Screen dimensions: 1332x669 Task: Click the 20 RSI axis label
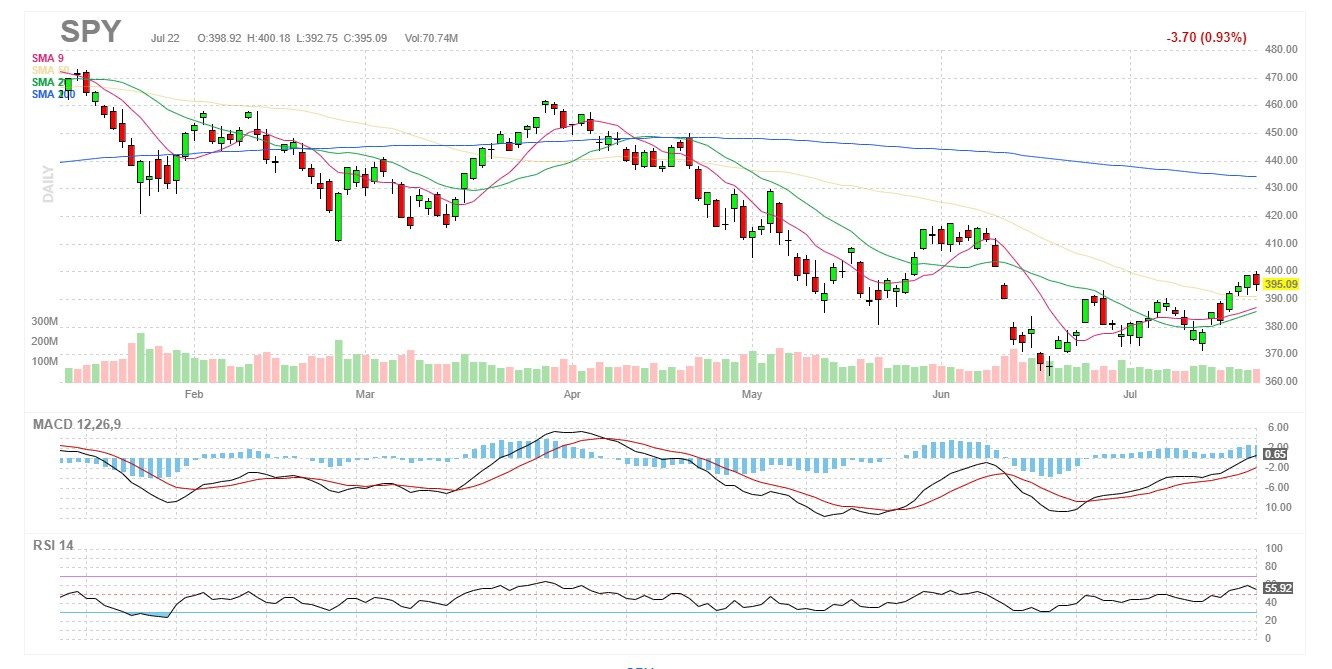1272,620
